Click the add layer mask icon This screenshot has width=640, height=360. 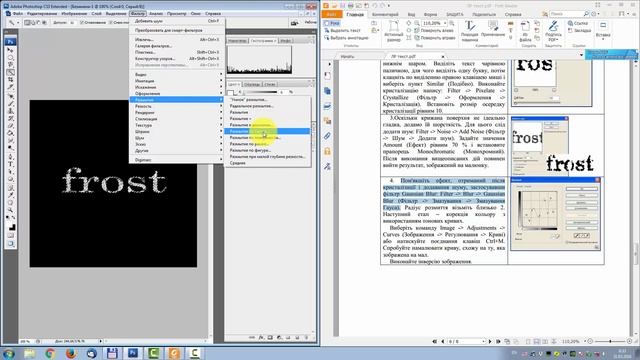270,338
